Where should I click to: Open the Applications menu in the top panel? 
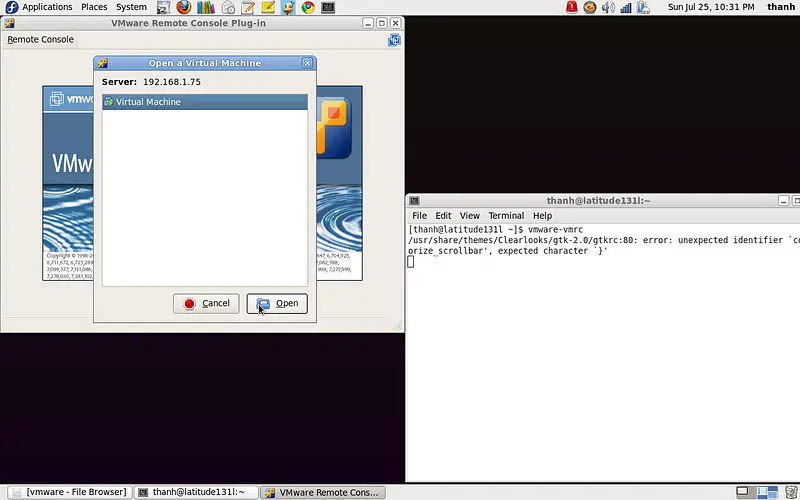47,7
